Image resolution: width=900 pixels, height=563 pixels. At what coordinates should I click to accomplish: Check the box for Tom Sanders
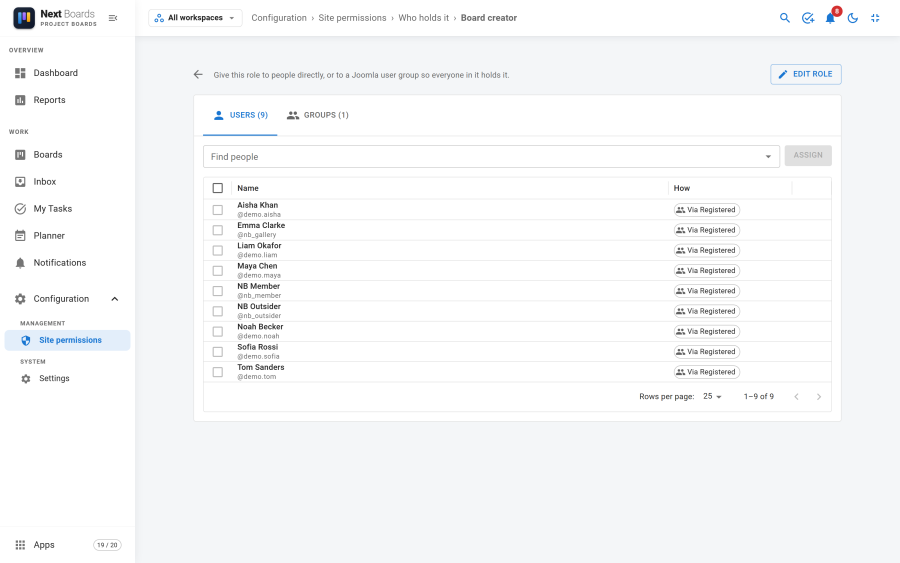pyautogui.click(x=218, y=372)
